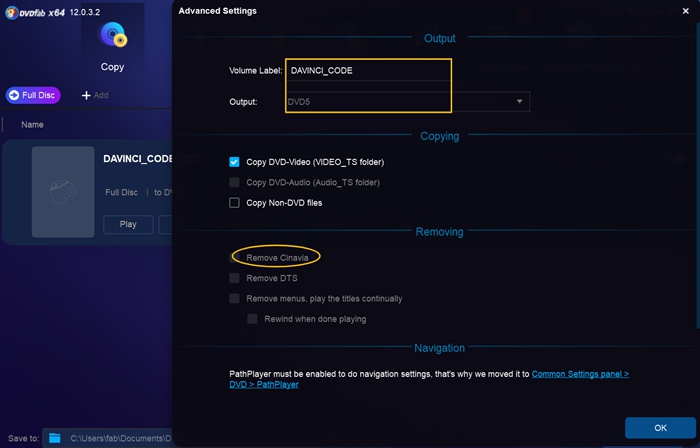
Task: Toggle Remove menus, play titles continually
Action: click(234, 299)
